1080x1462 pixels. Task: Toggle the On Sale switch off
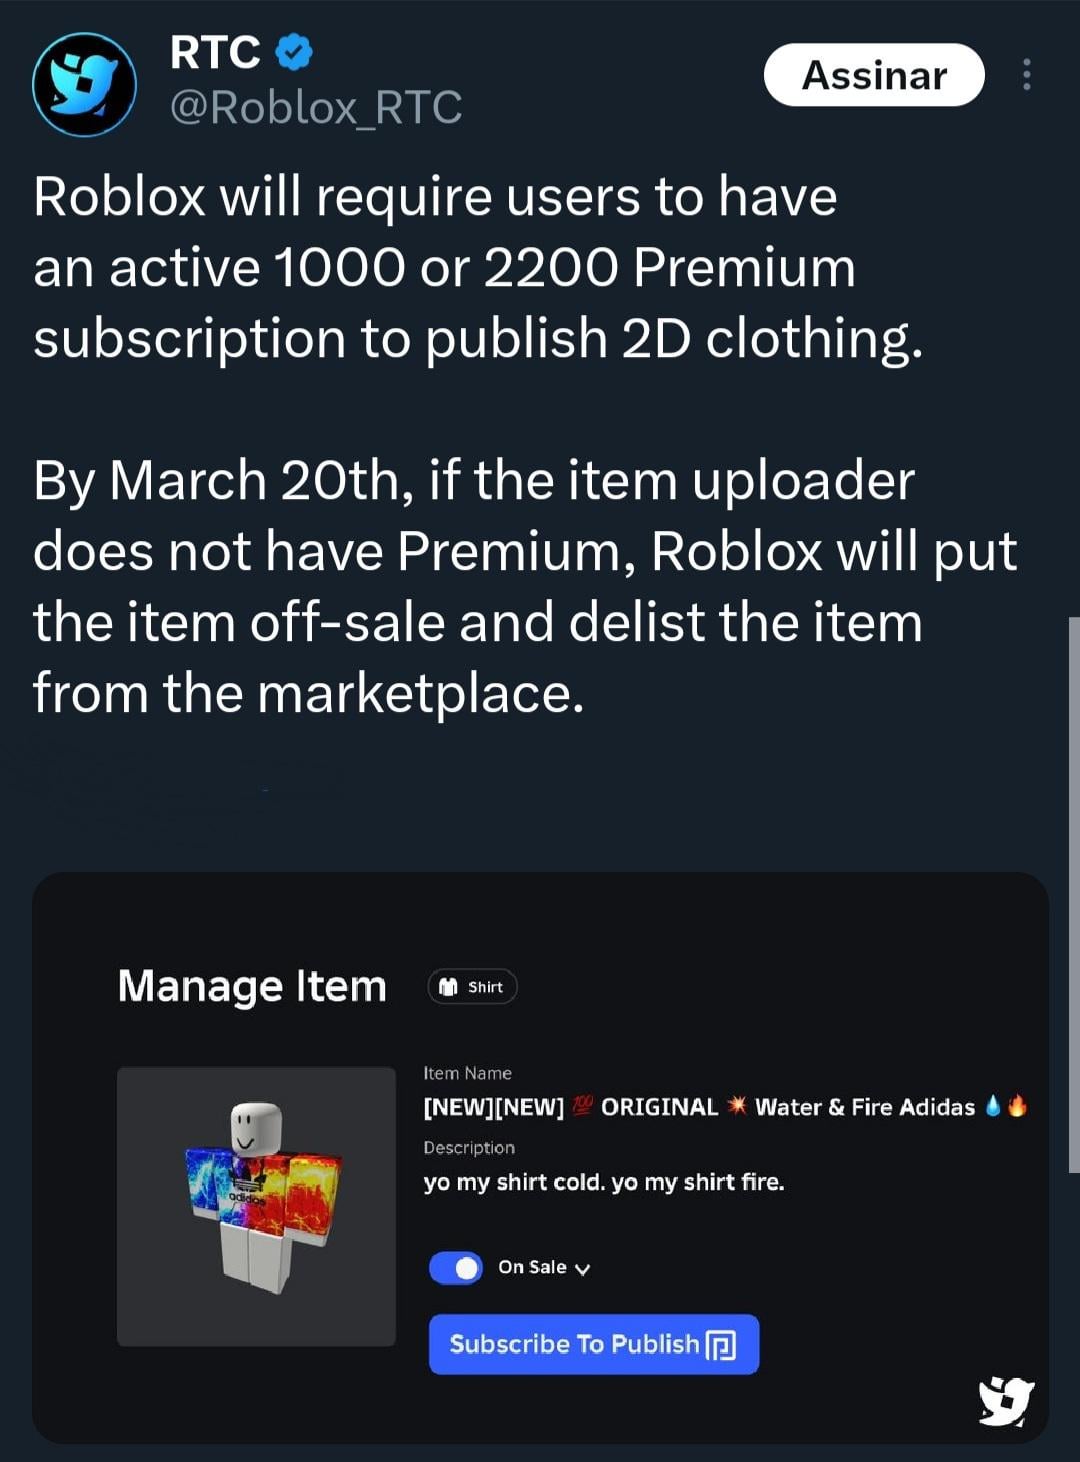456,1268
